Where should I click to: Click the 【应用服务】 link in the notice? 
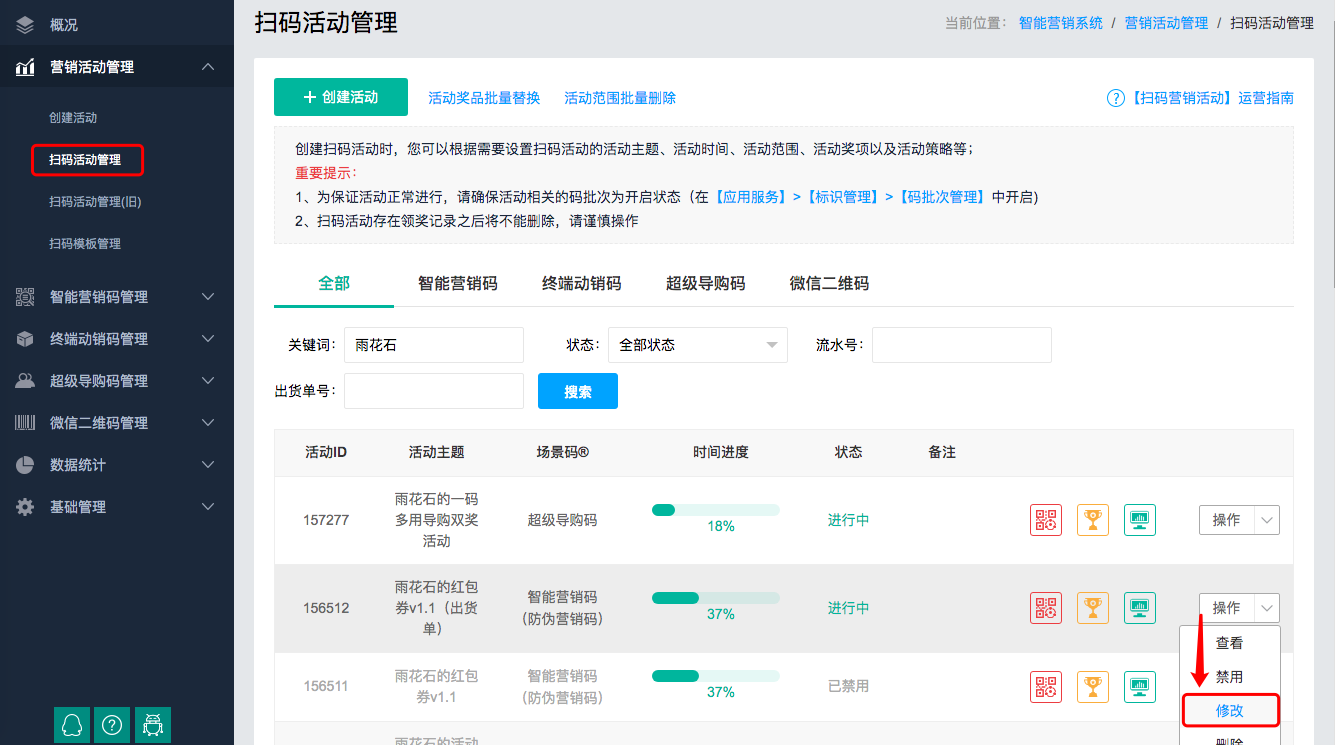point(750,197)
